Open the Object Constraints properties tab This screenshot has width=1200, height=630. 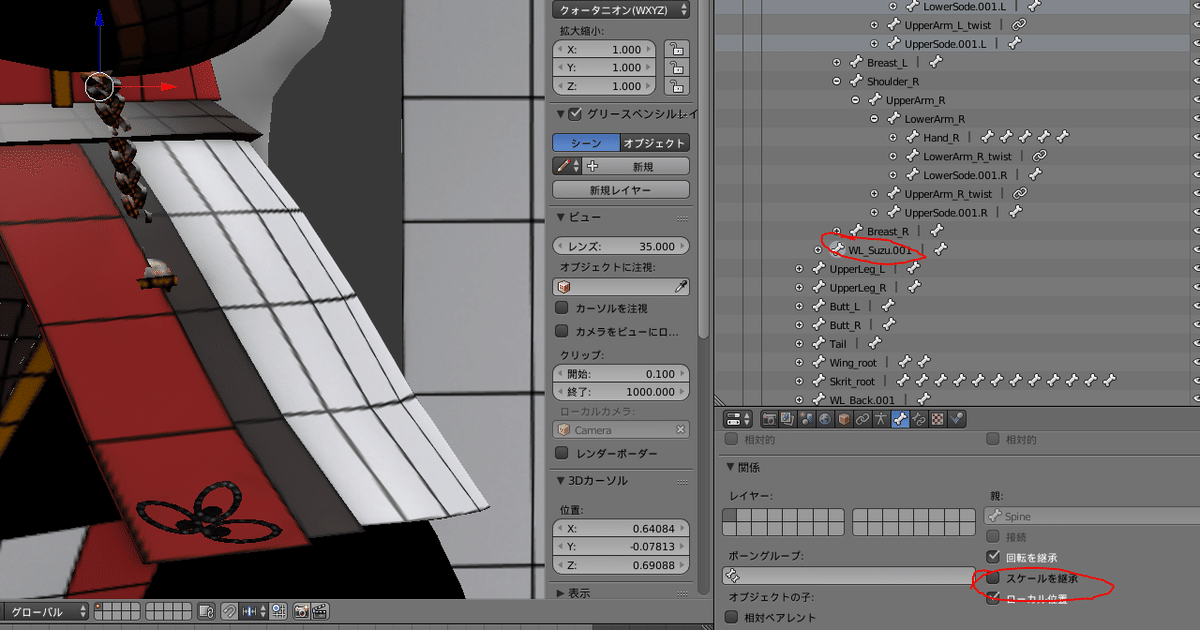pos(863,419)
